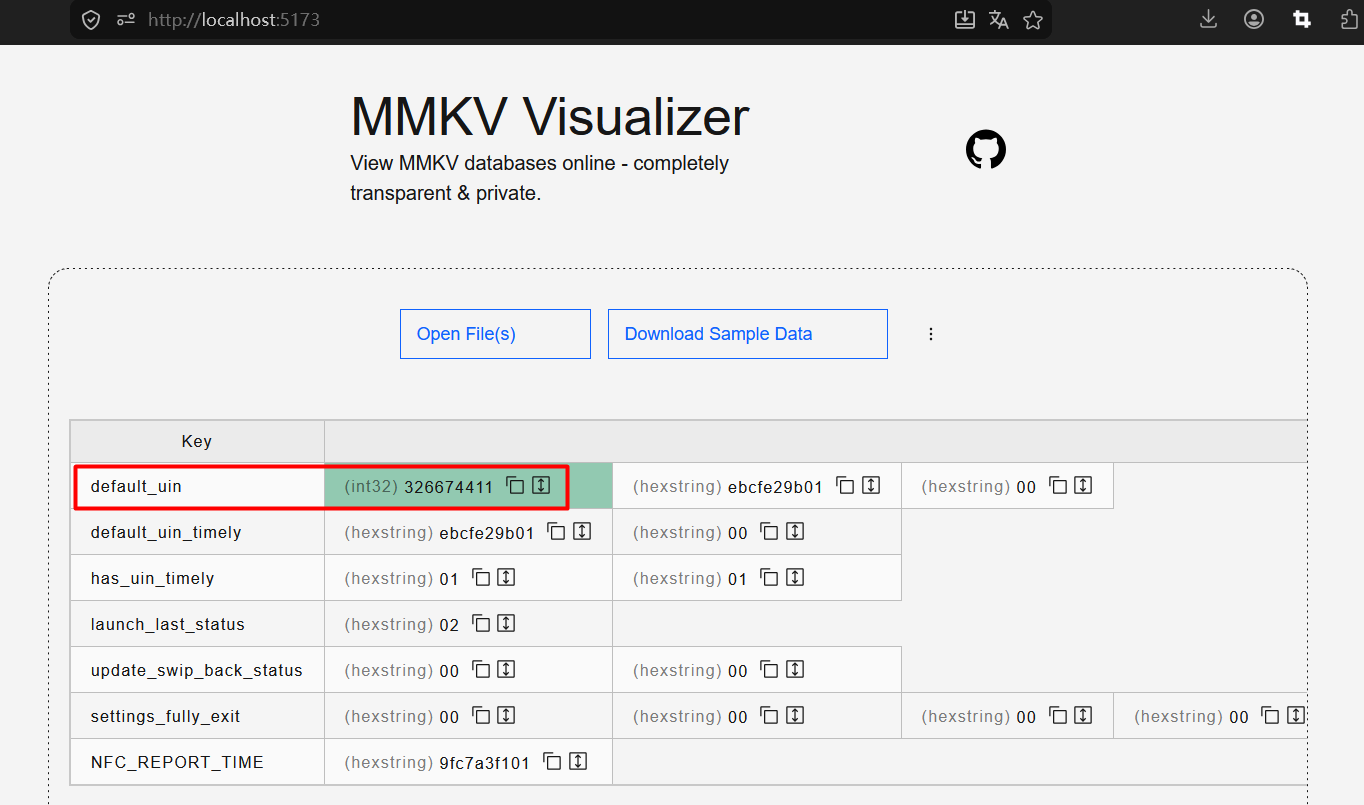
Task: Open the browser downloads panel
Action: pos(1208,19)
